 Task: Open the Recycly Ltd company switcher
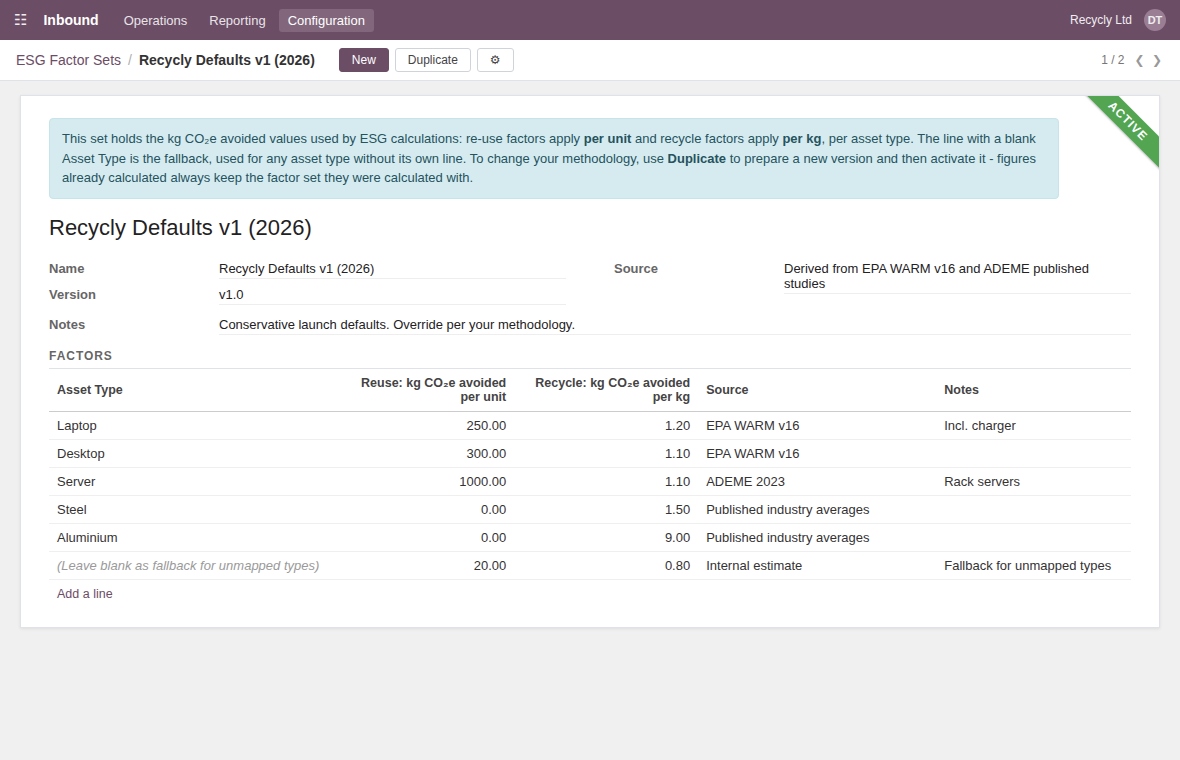point(1100,20)
